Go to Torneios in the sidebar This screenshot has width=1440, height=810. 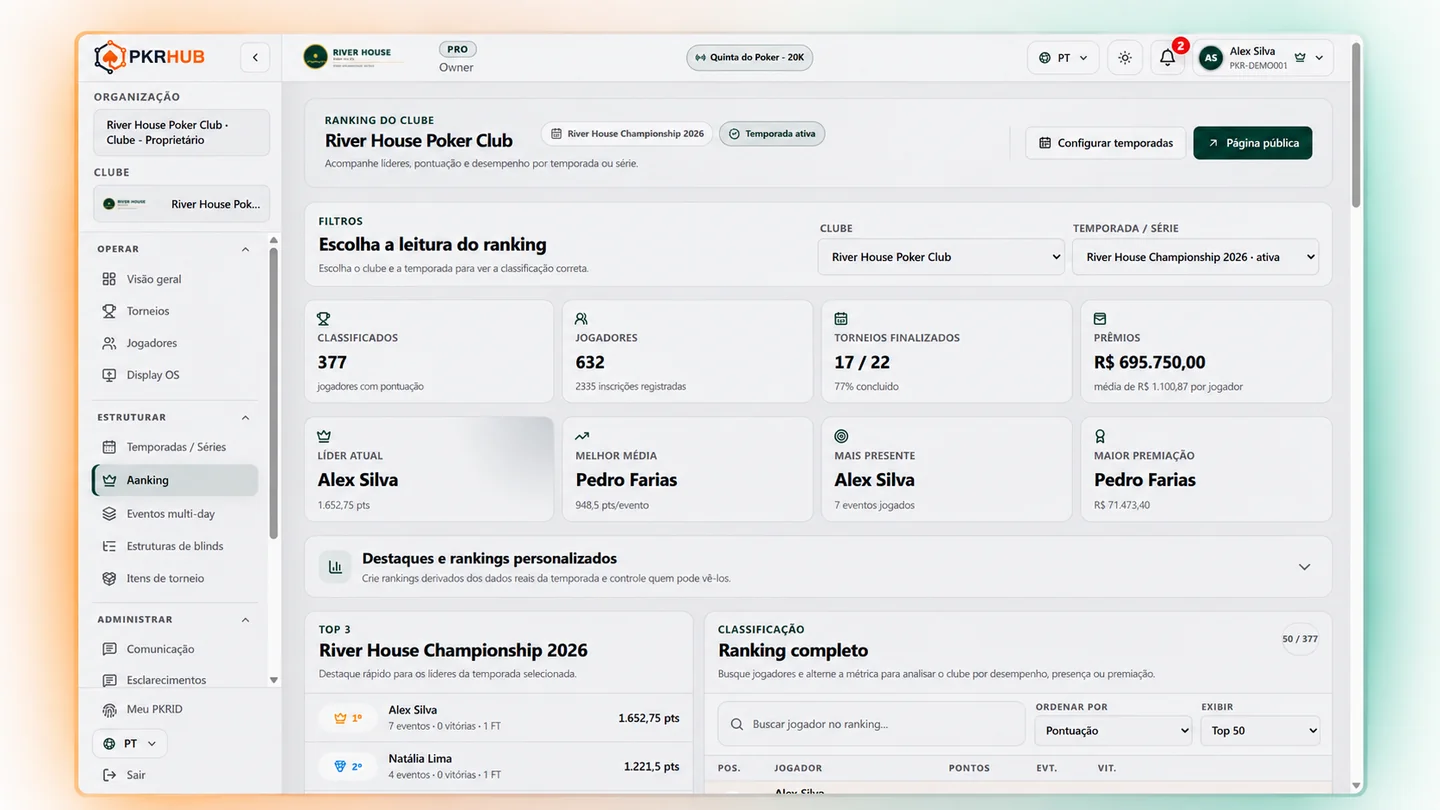[x=148, y=311]
